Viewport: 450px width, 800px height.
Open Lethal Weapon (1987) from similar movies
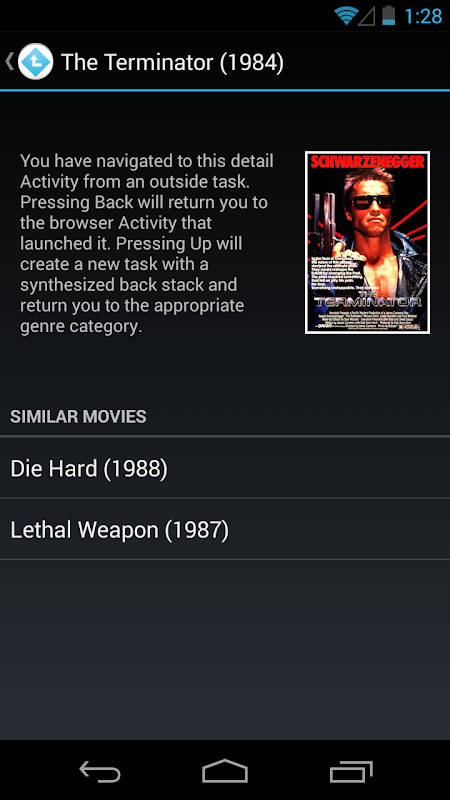225,529
